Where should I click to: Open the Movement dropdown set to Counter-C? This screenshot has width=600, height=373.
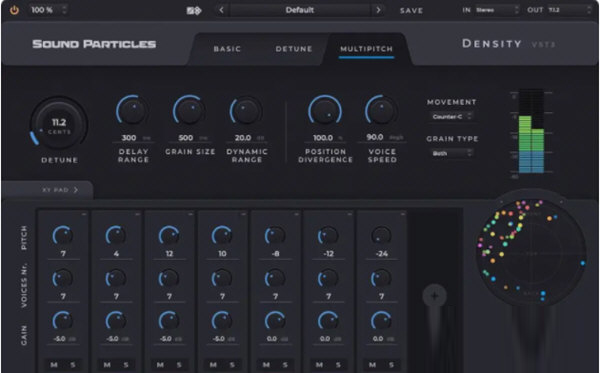(x=452, y=116)
